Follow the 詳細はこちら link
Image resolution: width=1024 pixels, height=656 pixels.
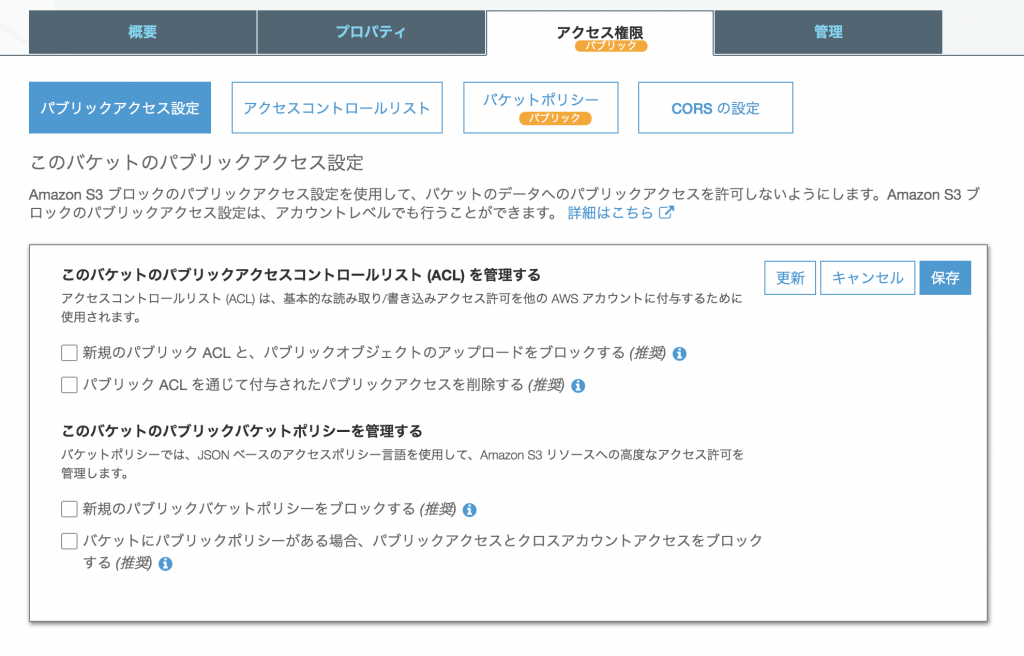(x=610, y=213)
